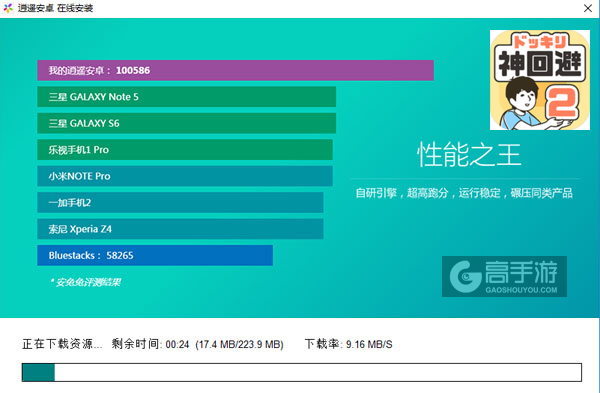Click the 自研引擎，超高跑分 description text
The width and height of the screenshot is (600, 393).
[x=464, y=193]
